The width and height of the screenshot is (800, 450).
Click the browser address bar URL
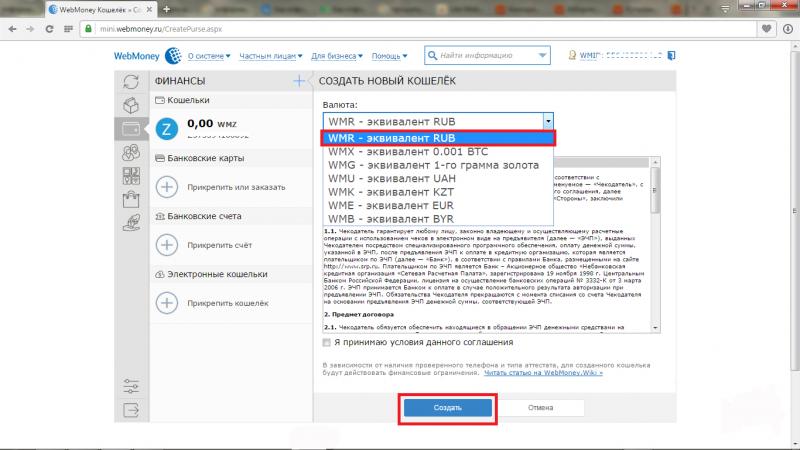point(161,29)
